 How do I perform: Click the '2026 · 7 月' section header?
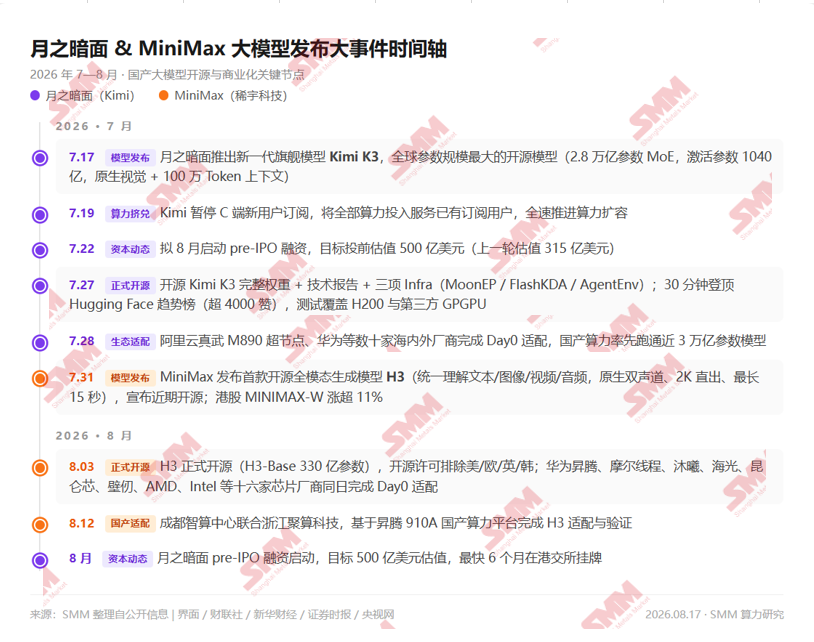[x=93, y=126]
